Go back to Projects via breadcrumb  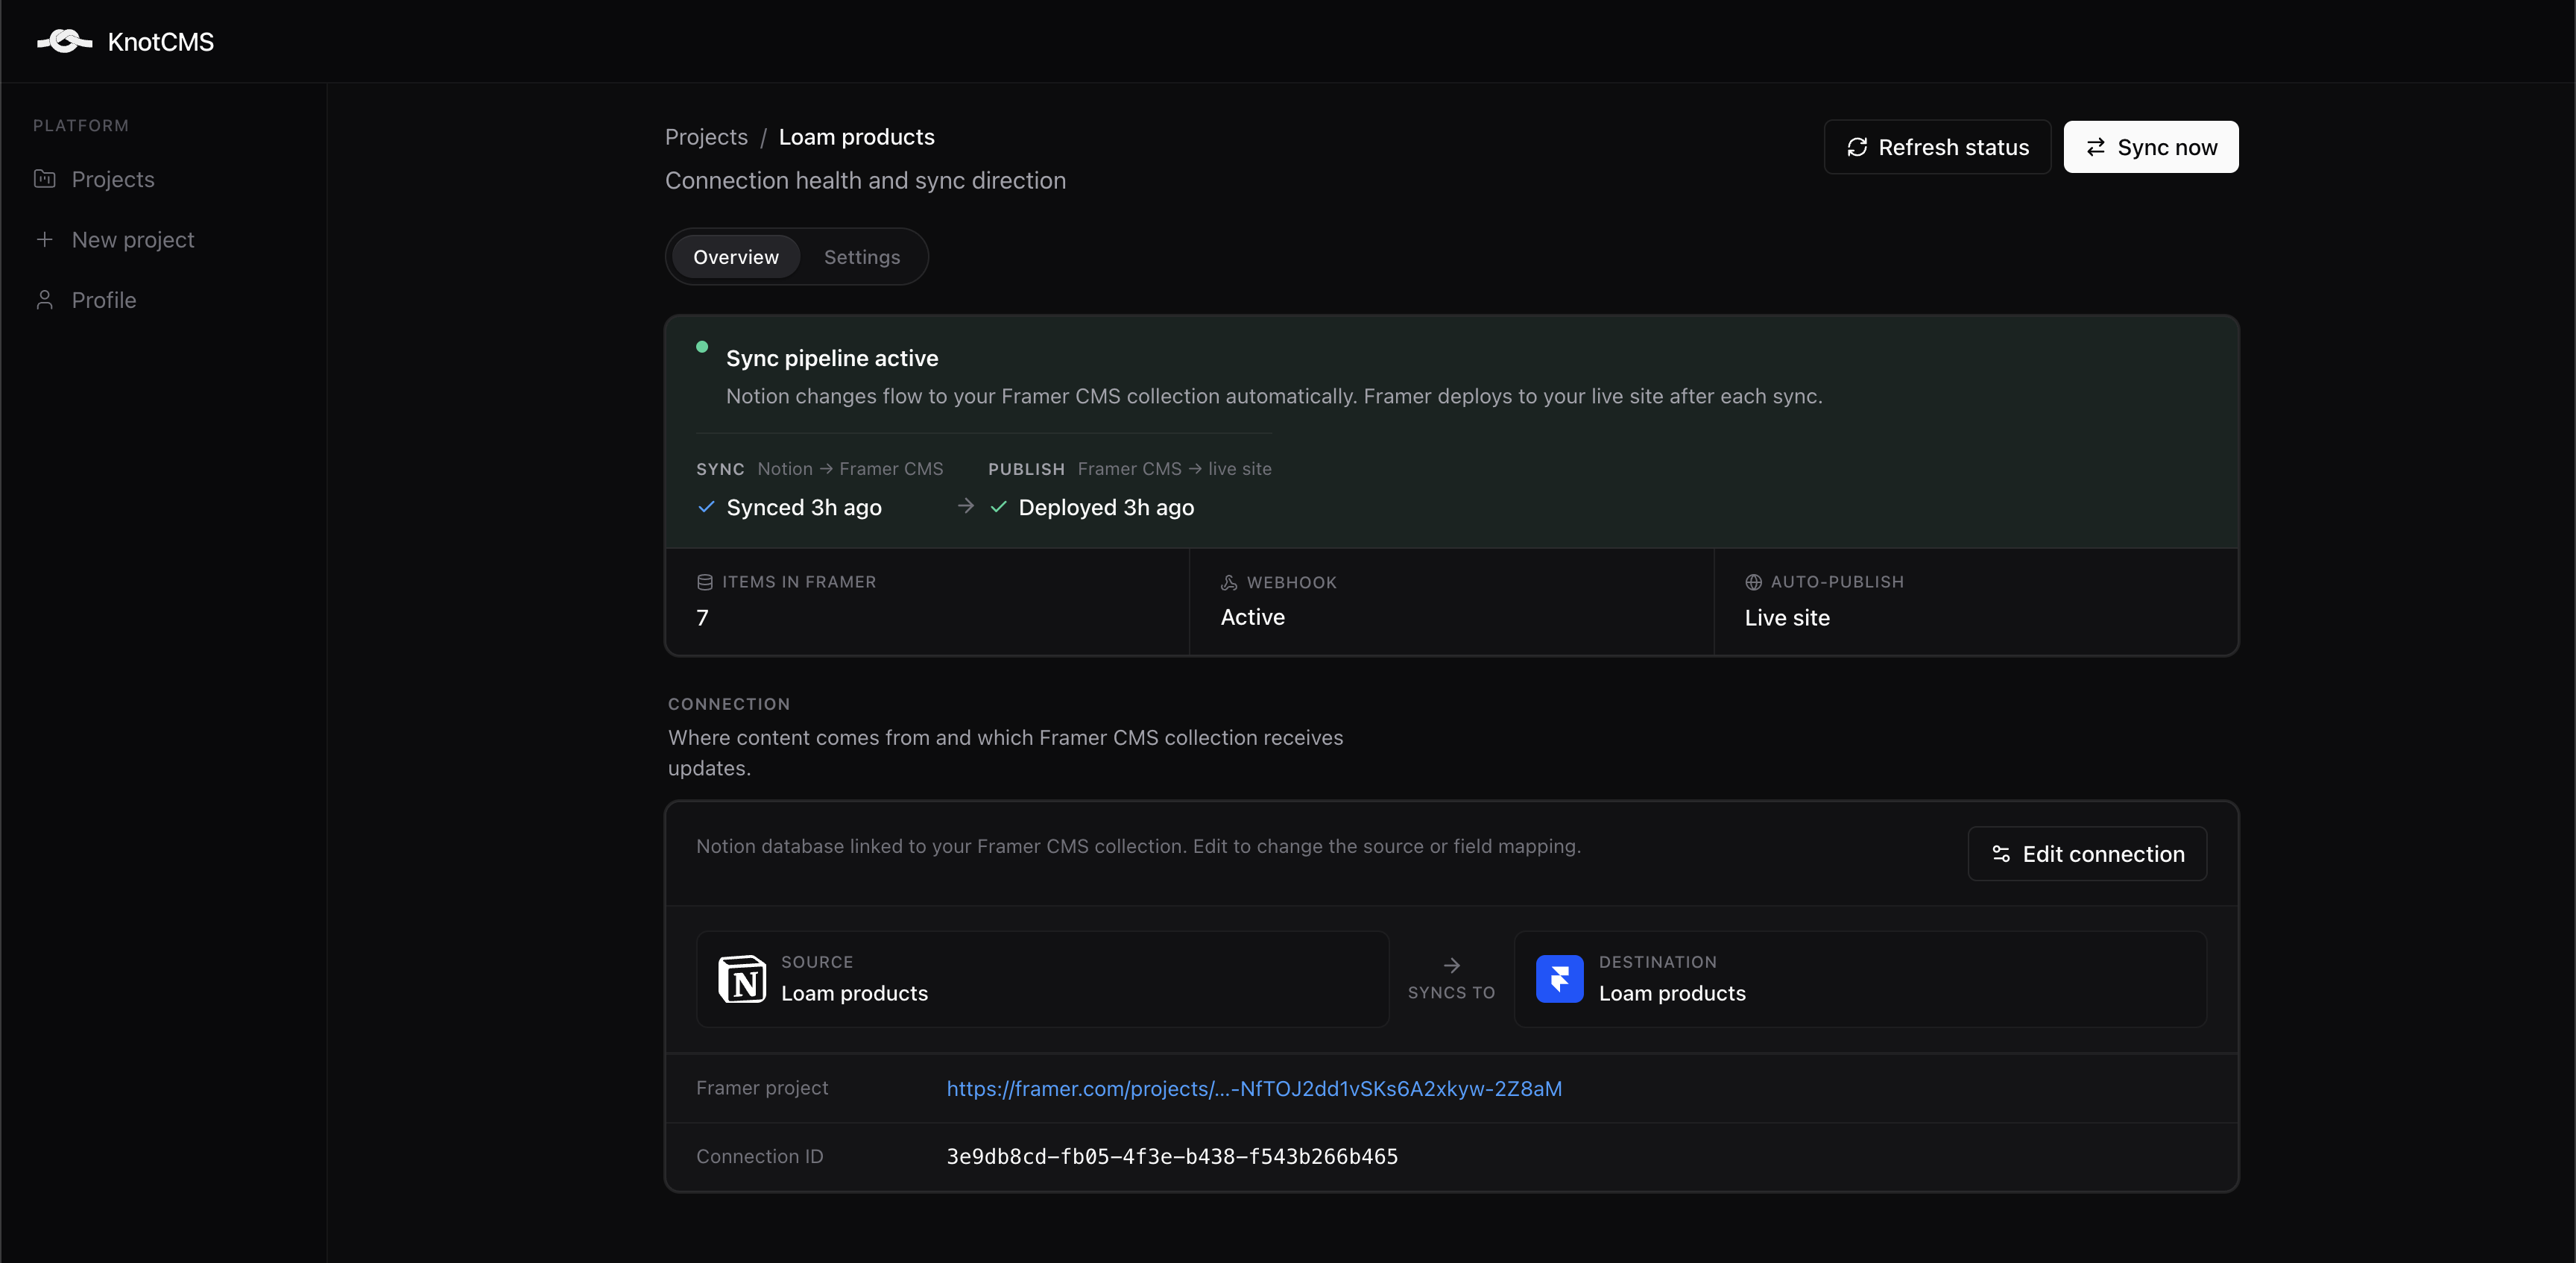(706, 137)
